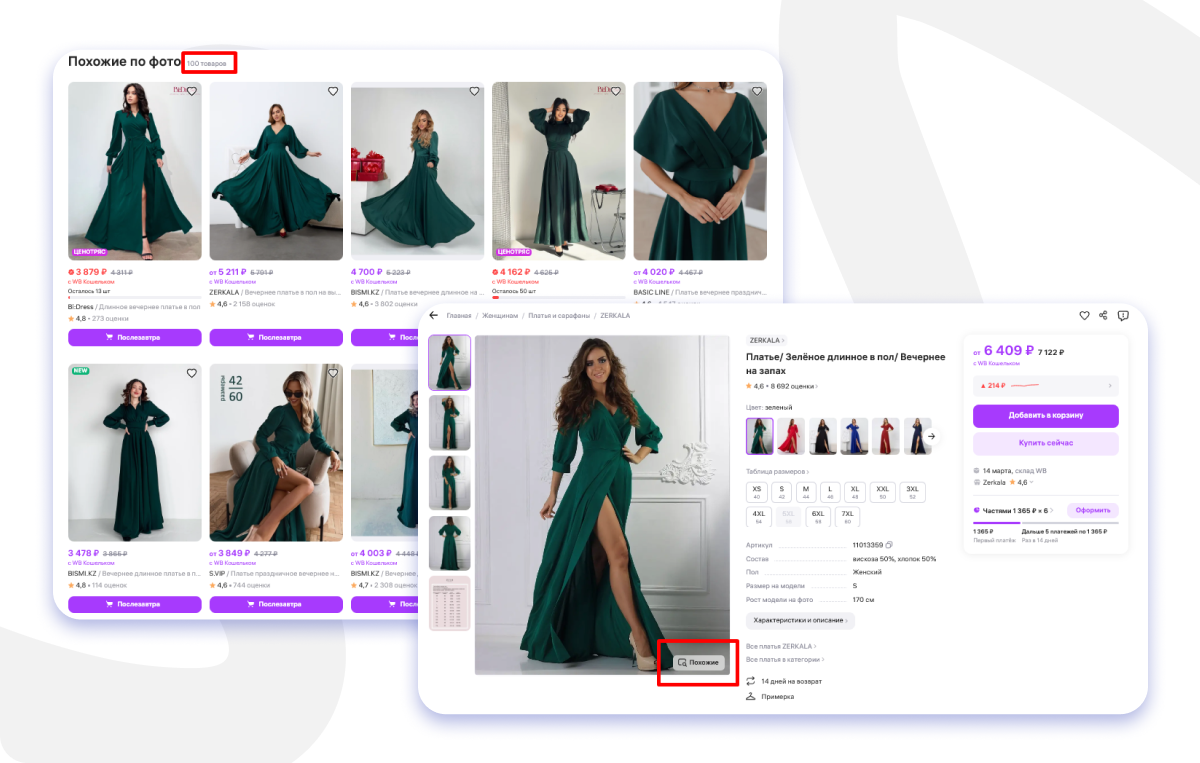Favorite the BASIC LINE 4 020 ₽ dress

[x=757, y=91]
